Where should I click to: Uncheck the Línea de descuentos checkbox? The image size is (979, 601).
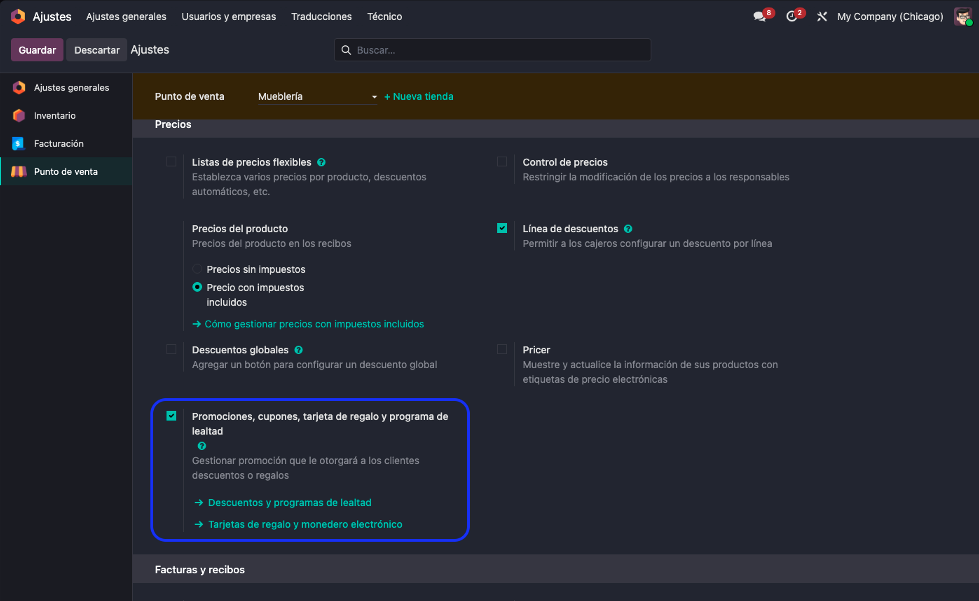pos(502,228)
